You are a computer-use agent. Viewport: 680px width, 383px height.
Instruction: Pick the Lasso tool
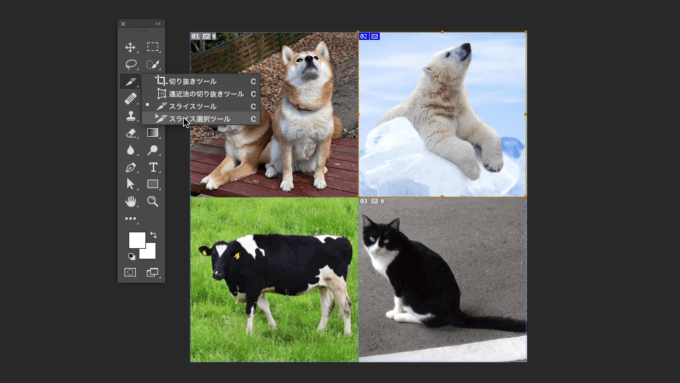pos(131,64)
